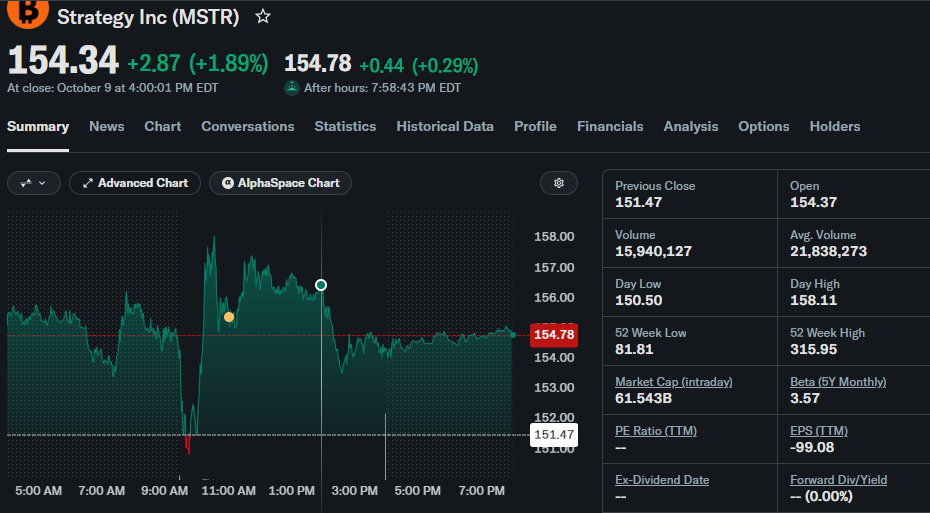This screenshot has width=930, height=513.
Task: Add MSTR to watchlist with star icon
Action: click(x=263, y=17)
